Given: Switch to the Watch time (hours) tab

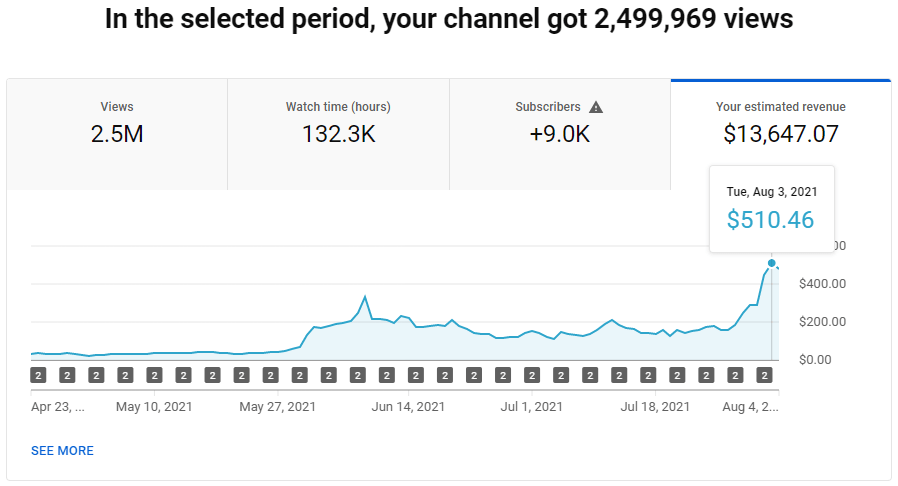Looking at the screenshot, I should [338, 135].
